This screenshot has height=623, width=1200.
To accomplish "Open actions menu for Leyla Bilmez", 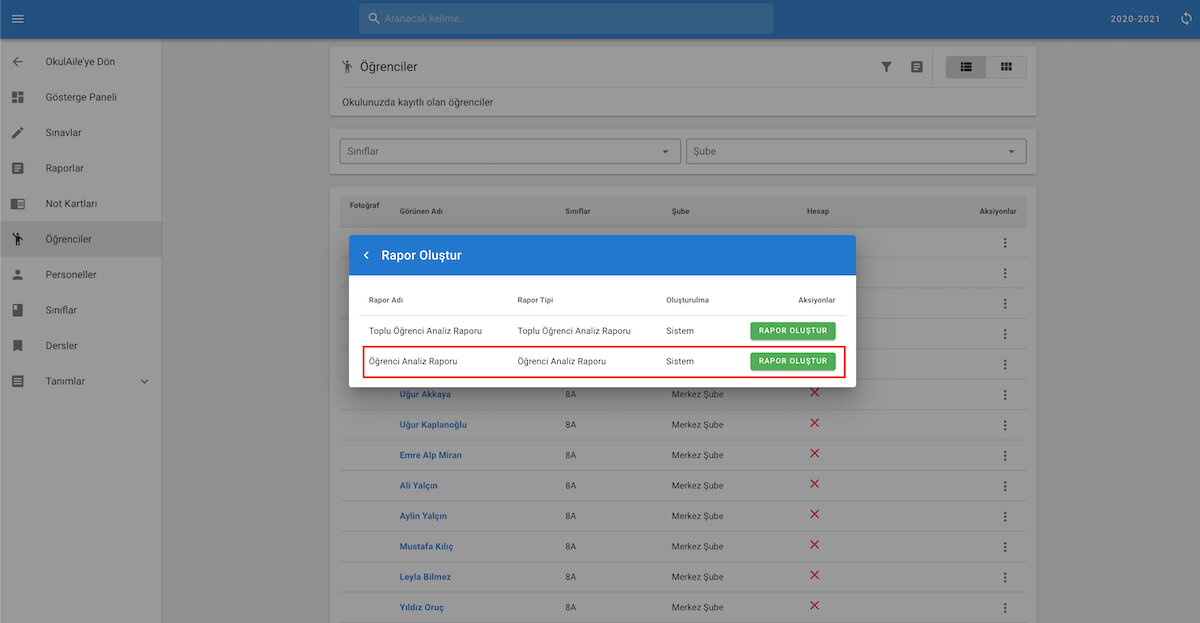I will pyautogui.click(x=1005, y=578).
